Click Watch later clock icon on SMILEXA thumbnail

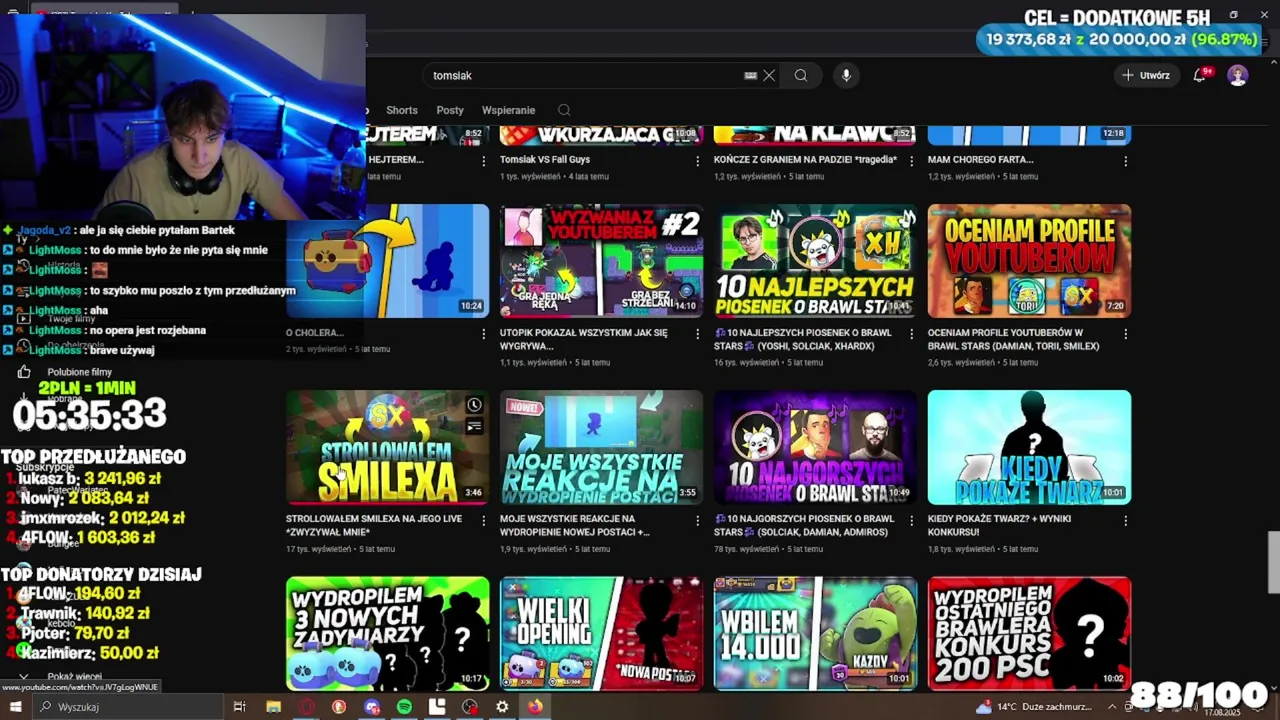tap(474, 405)
